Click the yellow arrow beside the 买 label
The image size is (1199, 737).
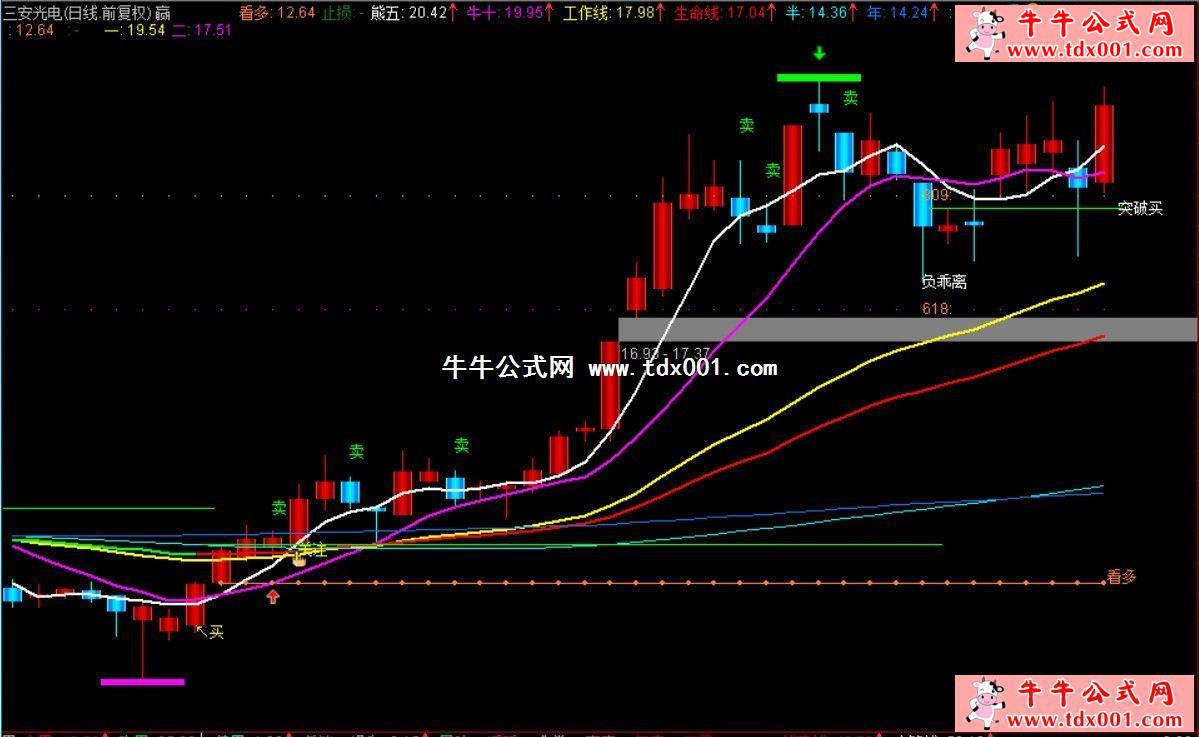click(201, 631)
